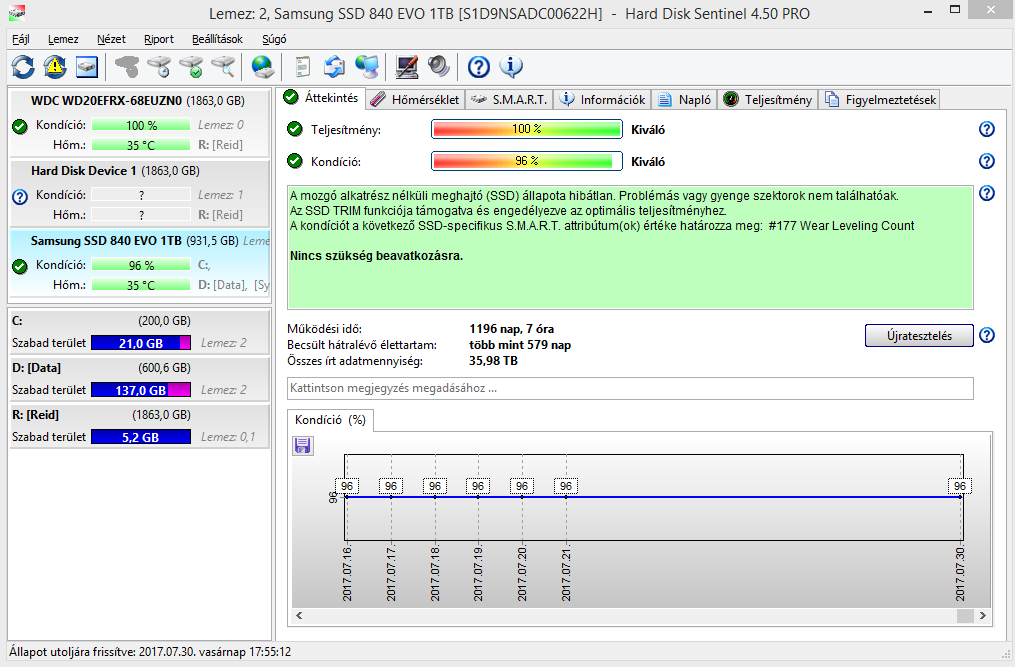1015x667 pixels.
Task: Click the overview Kondíció 96 % gradient bar
Action: click(527, 161)
